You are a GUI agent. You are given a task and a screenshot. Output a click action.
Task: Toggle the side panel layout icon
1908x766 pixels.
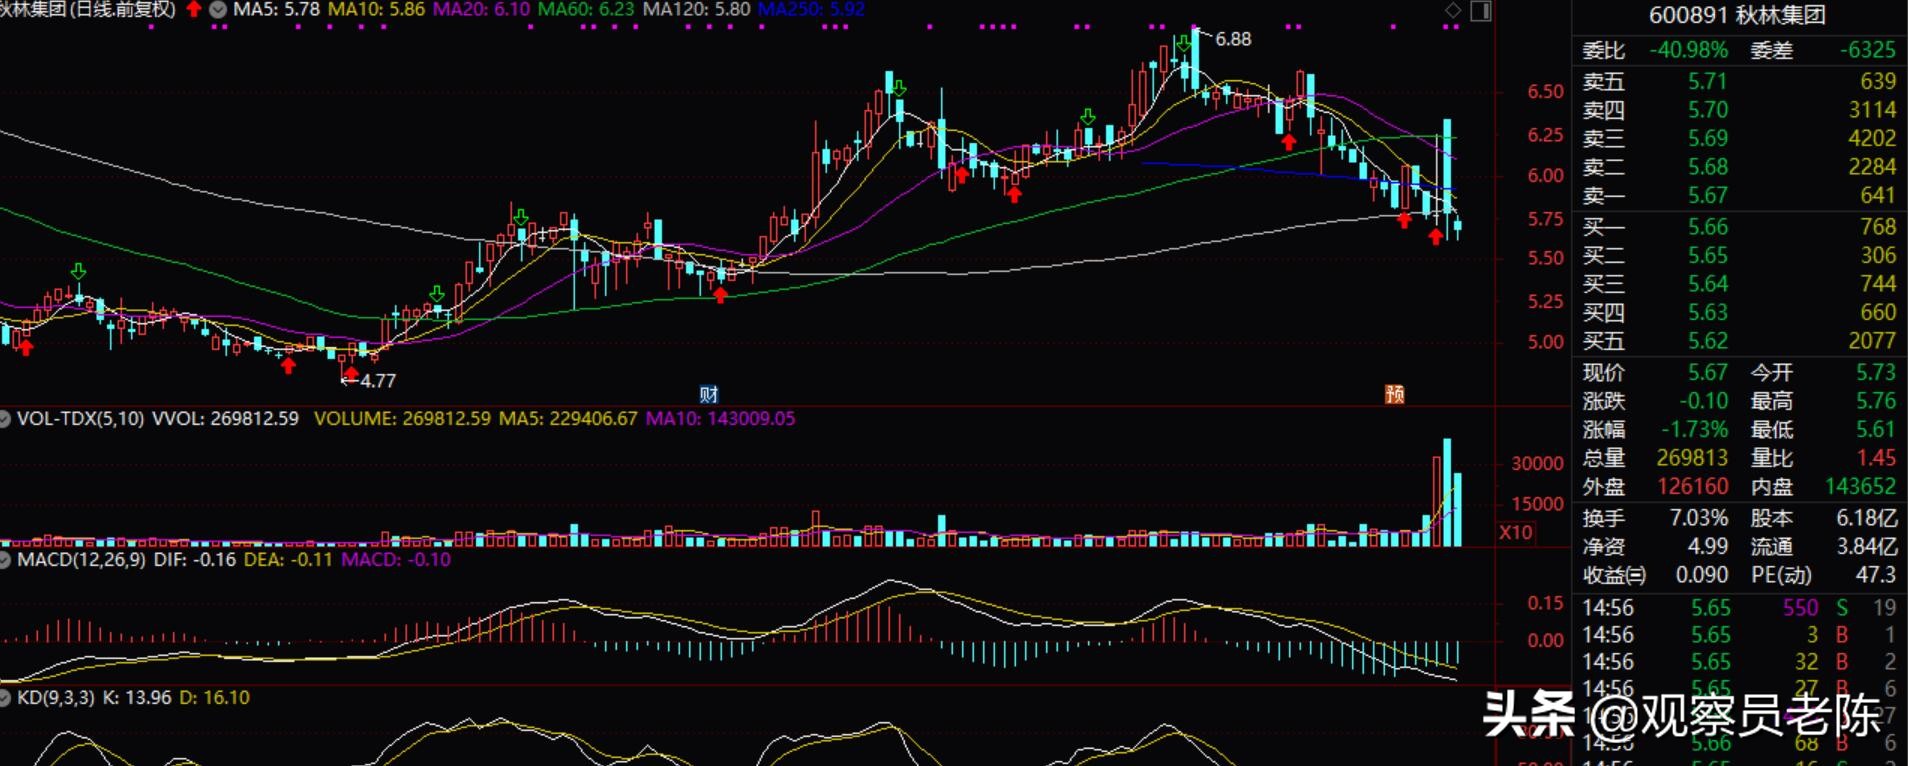[1481, 11]
